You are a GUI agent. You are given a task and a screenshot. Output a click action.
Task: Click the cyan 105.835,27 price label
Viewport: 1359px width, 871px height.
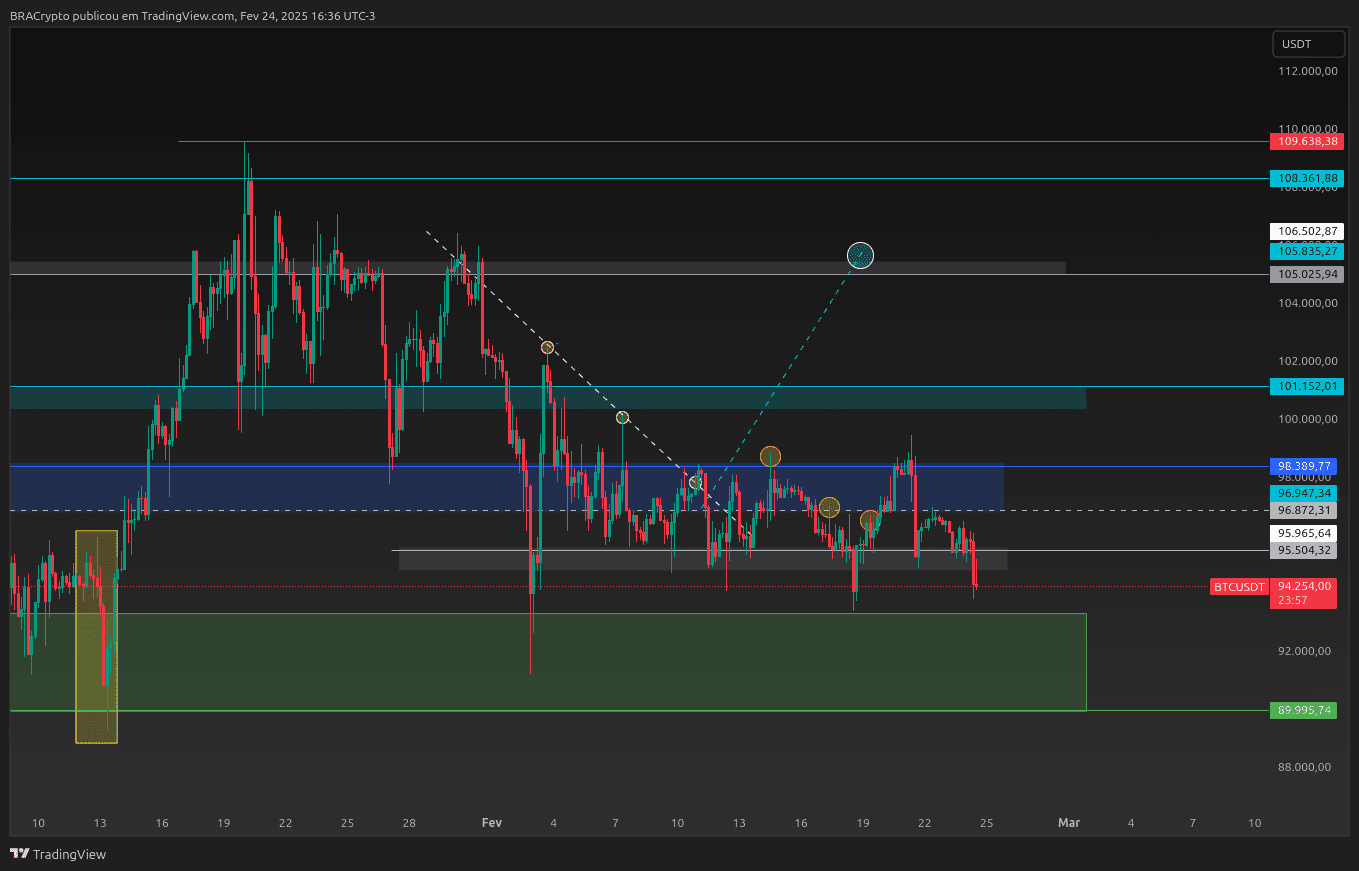(x=1307, y=251)
